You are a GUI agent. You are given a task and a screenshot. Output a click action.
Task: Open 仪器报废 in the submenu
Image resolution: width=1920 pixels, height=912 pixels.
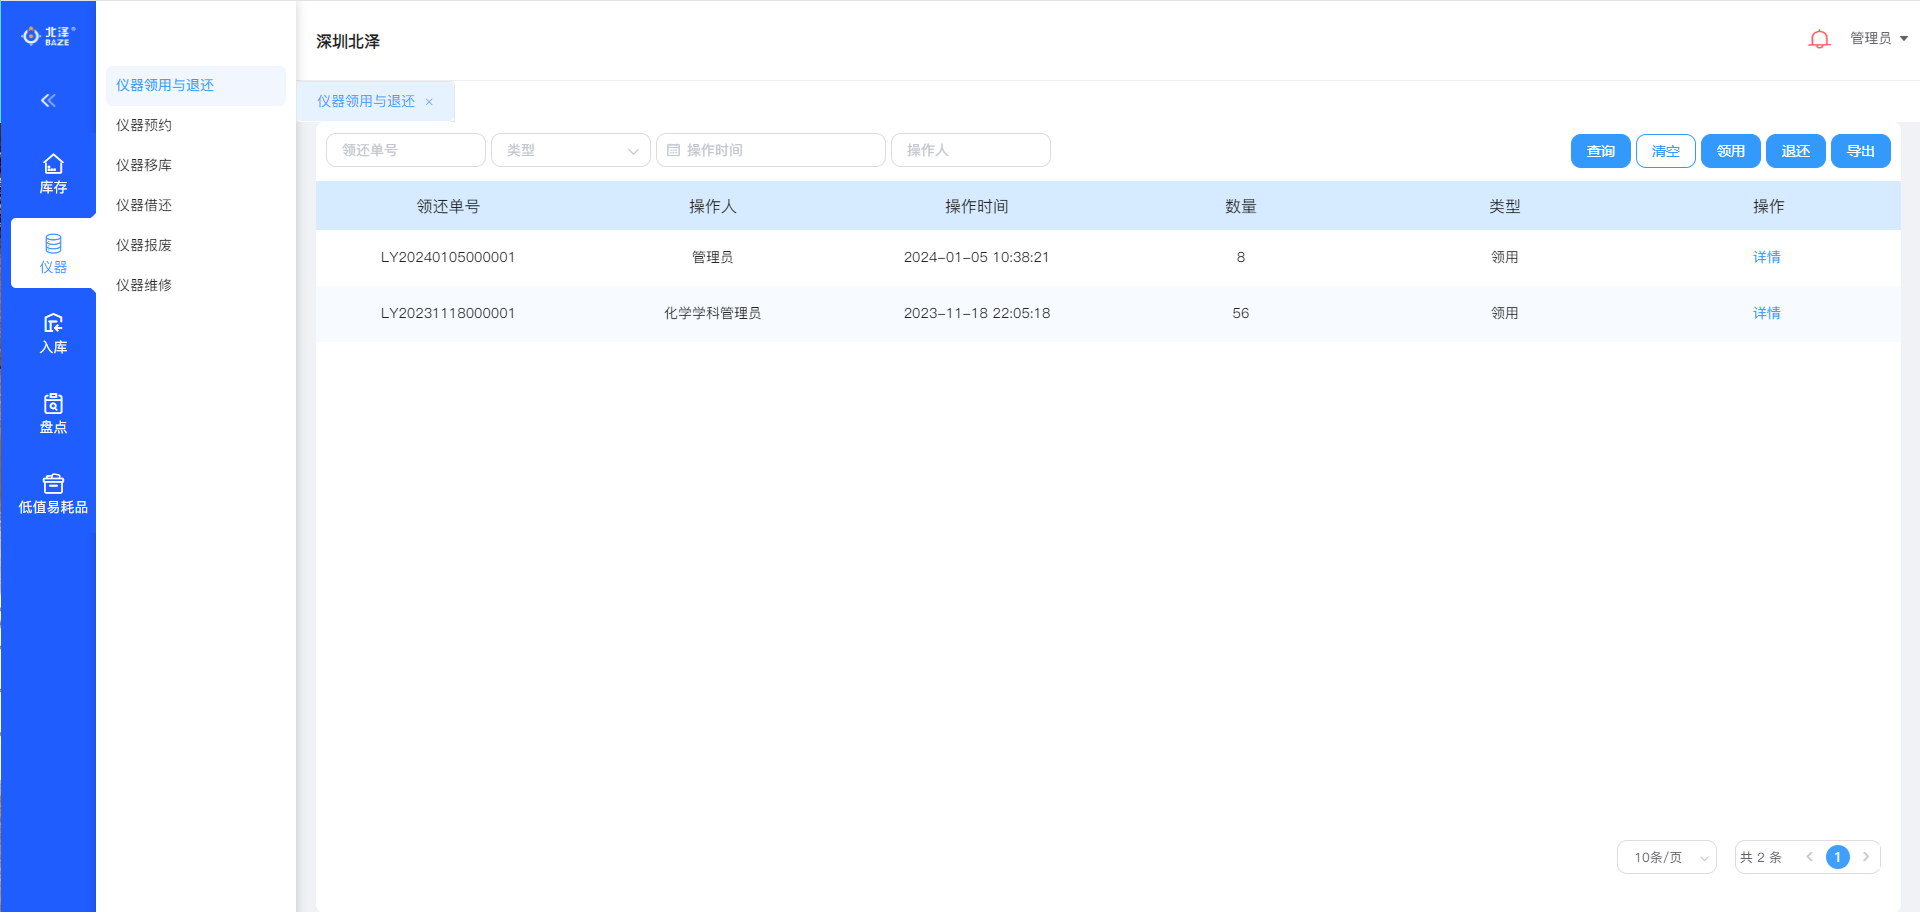[144, 245]
